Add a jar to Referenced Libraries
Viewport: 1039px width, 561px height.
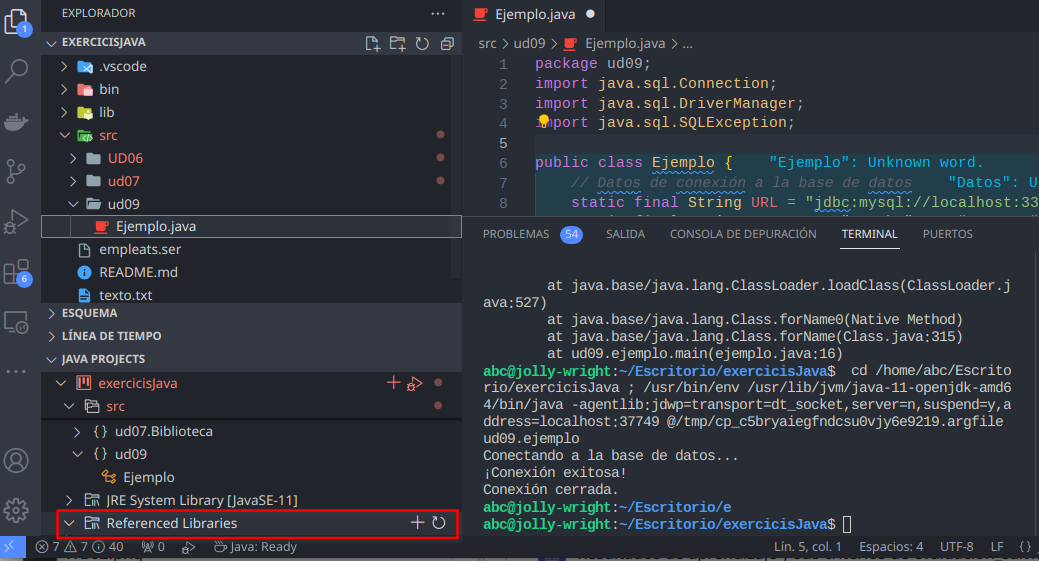pyautogui.click(x=417, y=523)
